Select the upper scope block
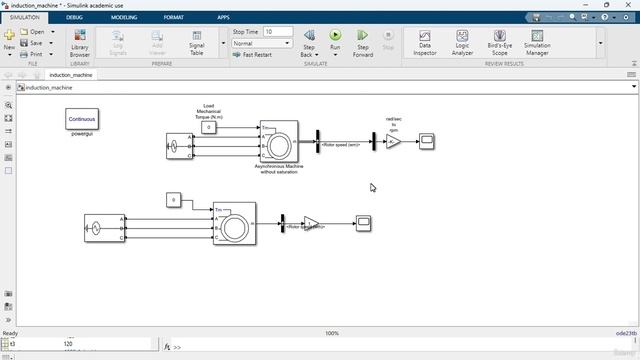 pos(427,141)
